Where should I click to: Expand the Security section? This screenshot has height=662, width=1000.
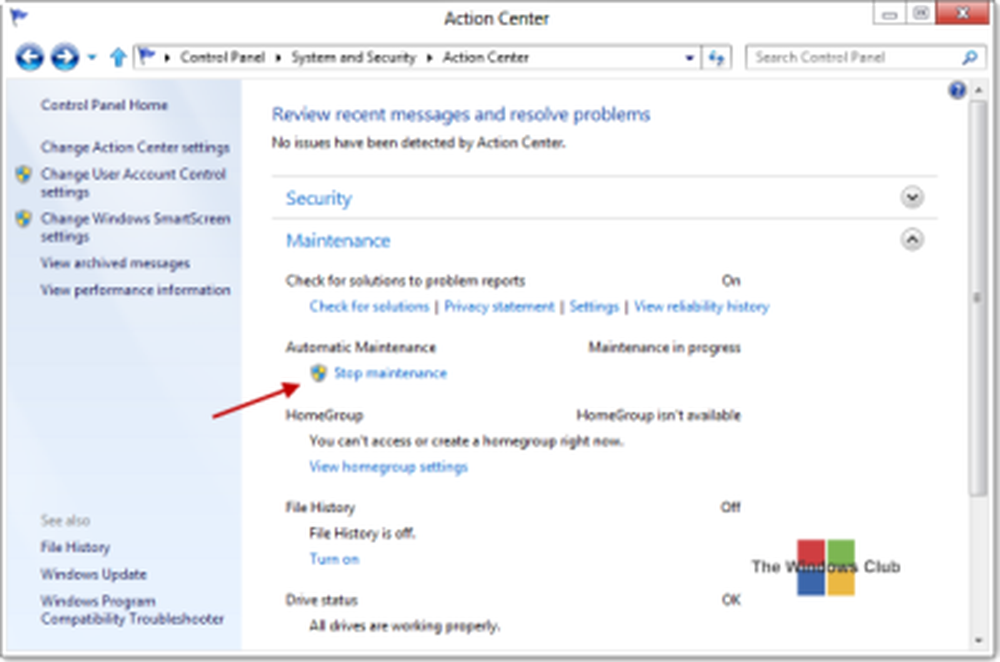pyautogui.click(x=911, y=197)
